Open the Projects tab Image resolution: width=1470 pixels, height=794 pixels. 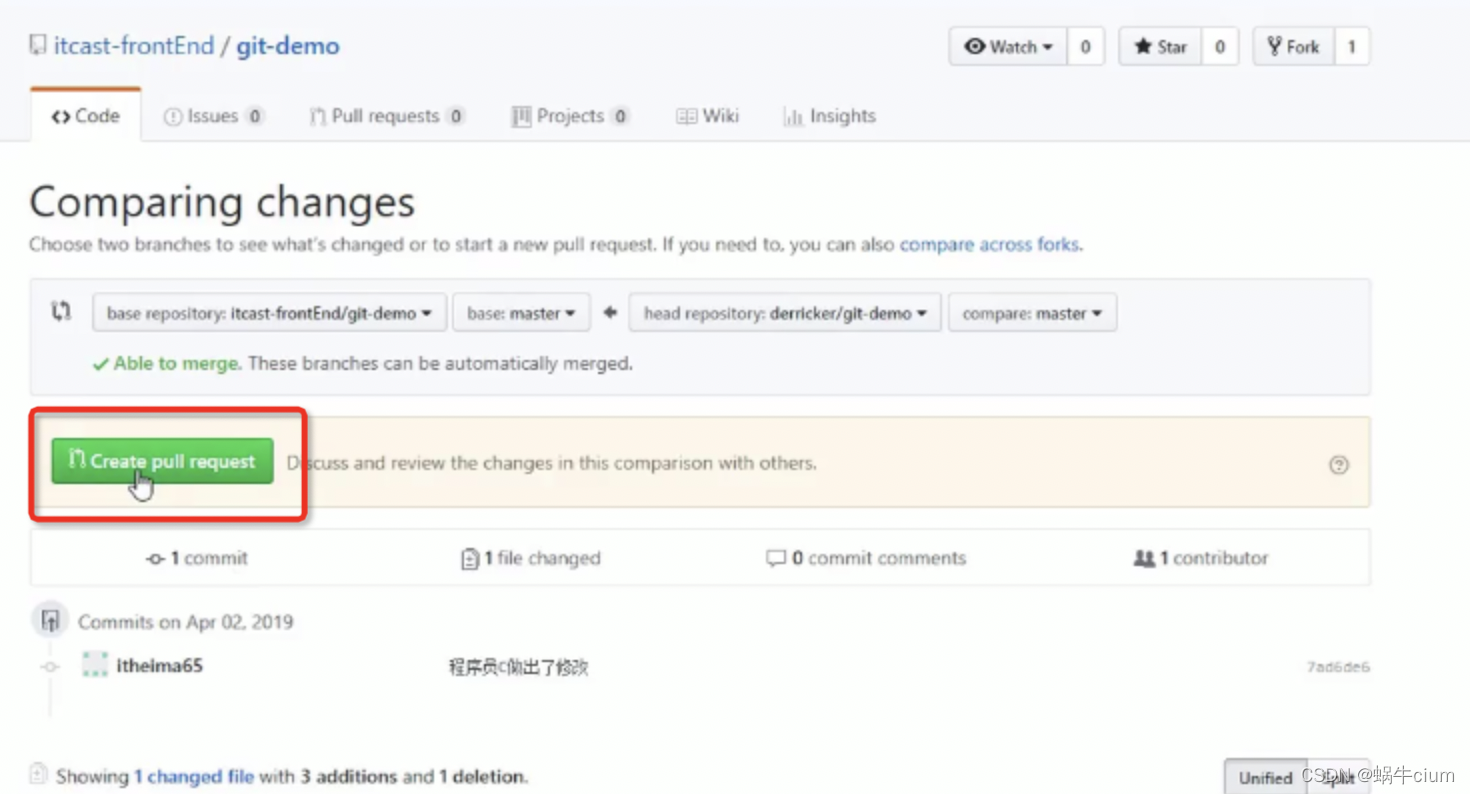pyautogui.click(x=570, y=116)
